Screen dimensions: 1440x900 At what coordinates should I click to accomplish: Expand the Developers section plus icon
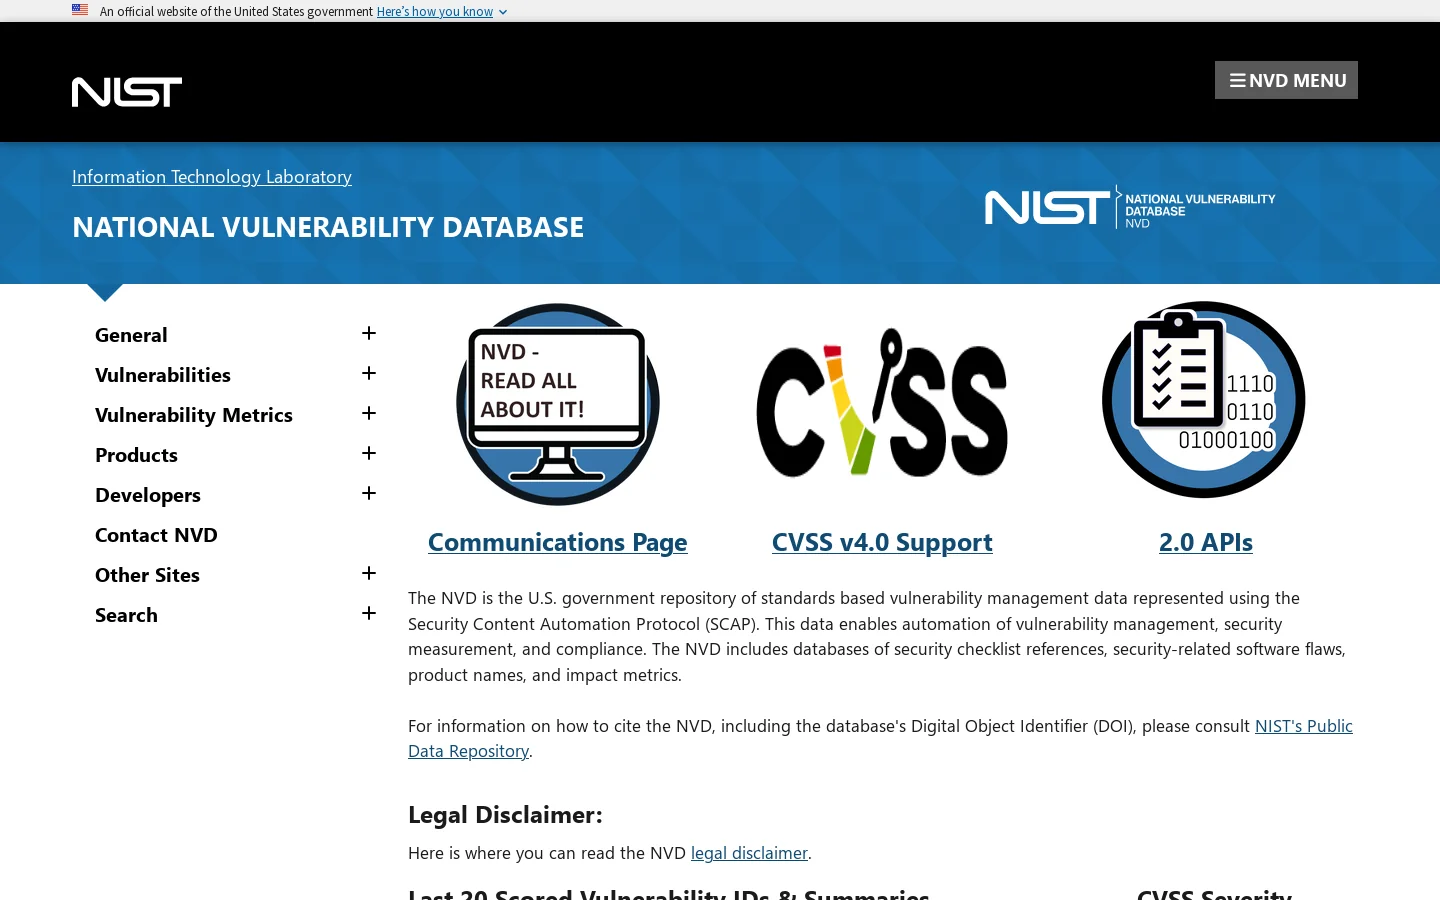pos(369,493)
